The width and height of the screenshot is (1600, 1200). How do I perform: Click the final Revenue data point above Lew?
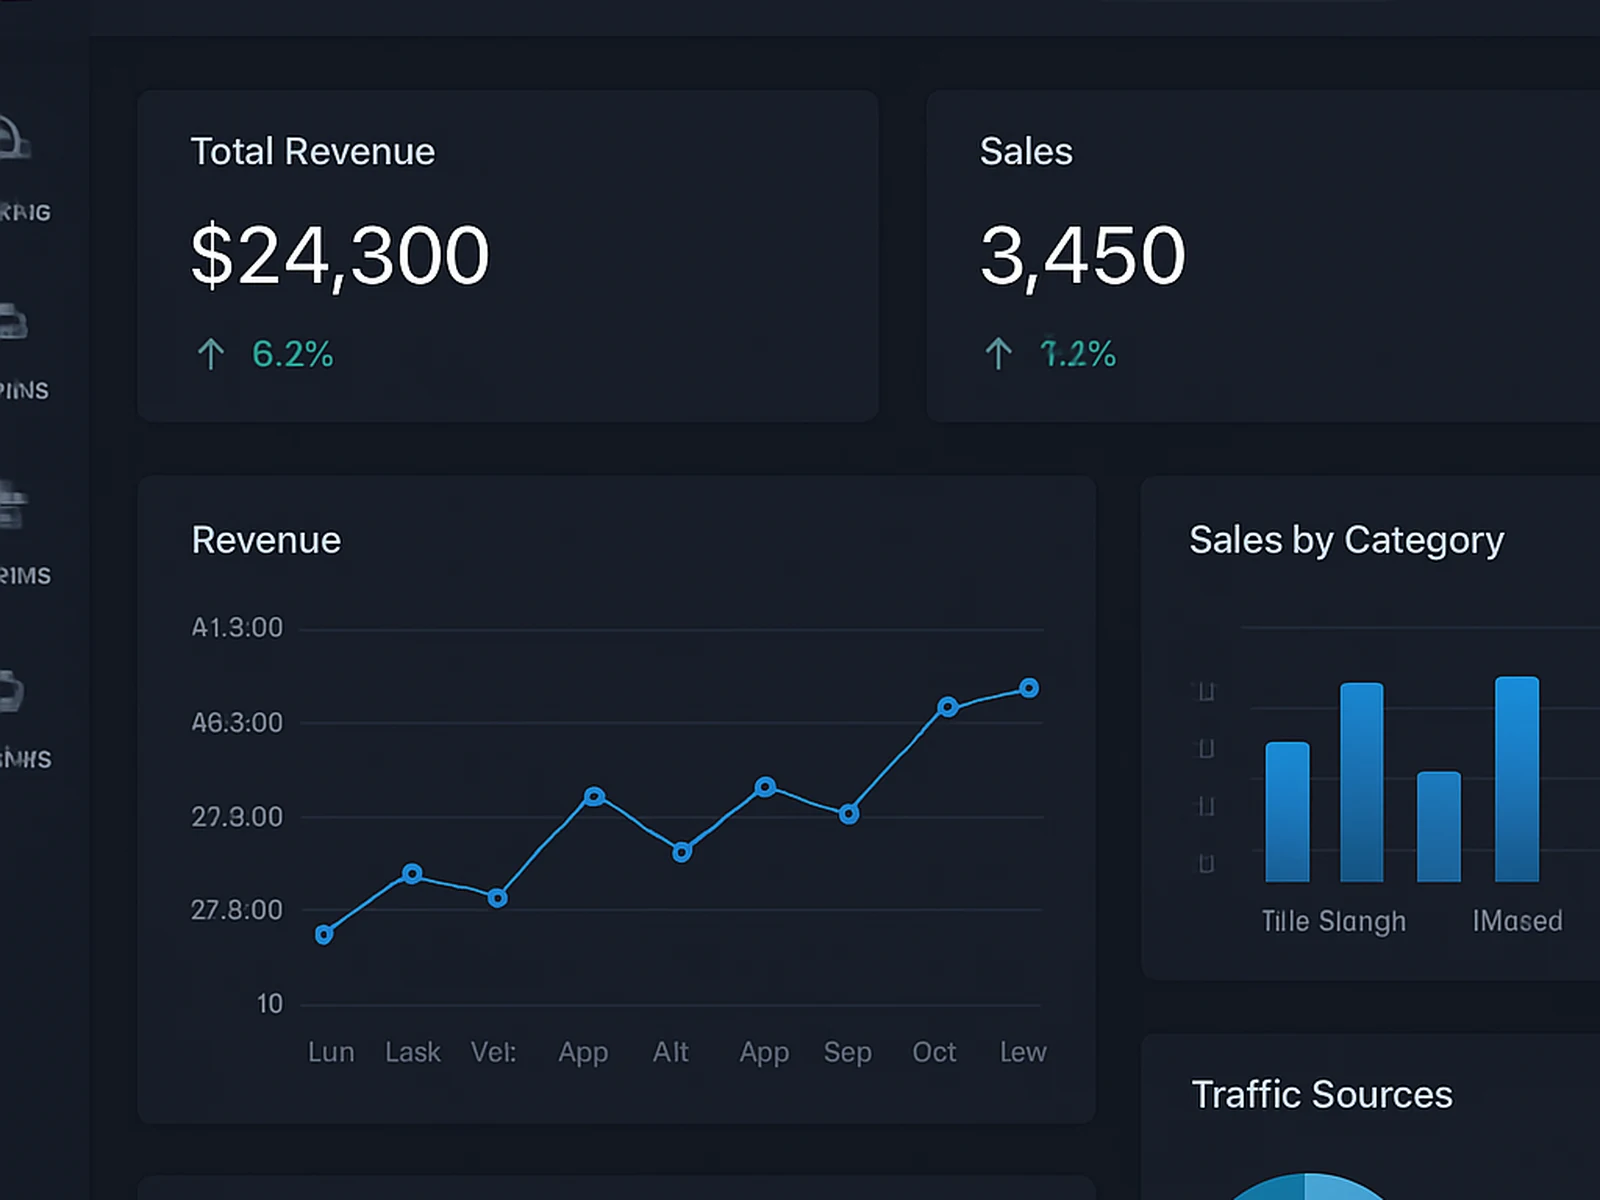click(x=1029, y=688)
